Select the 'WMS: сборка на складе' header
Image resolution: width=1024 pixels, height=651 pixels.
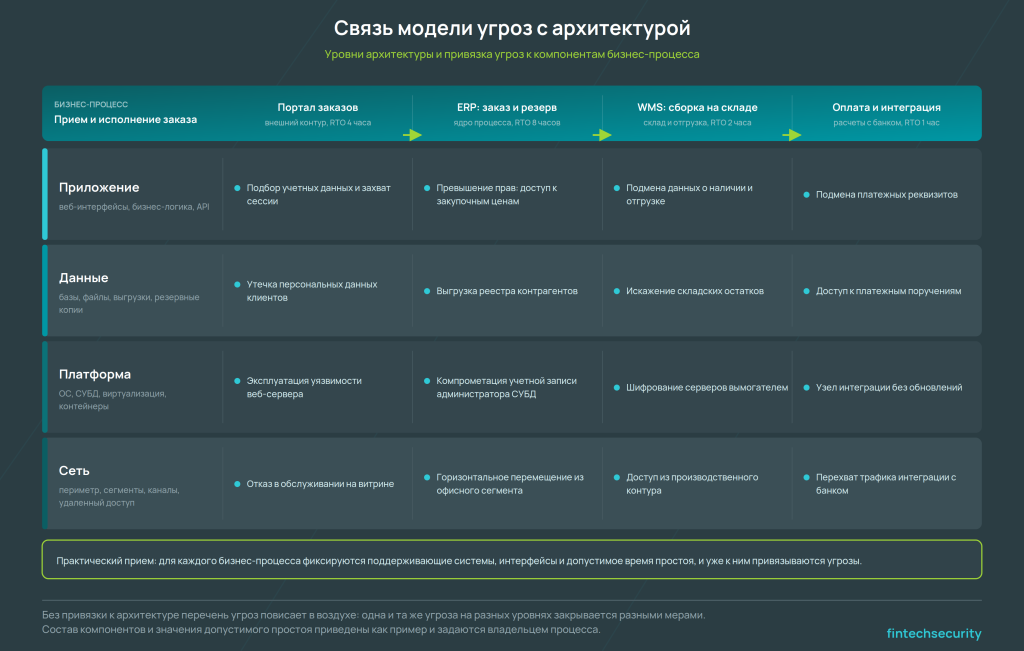(697, 107)
